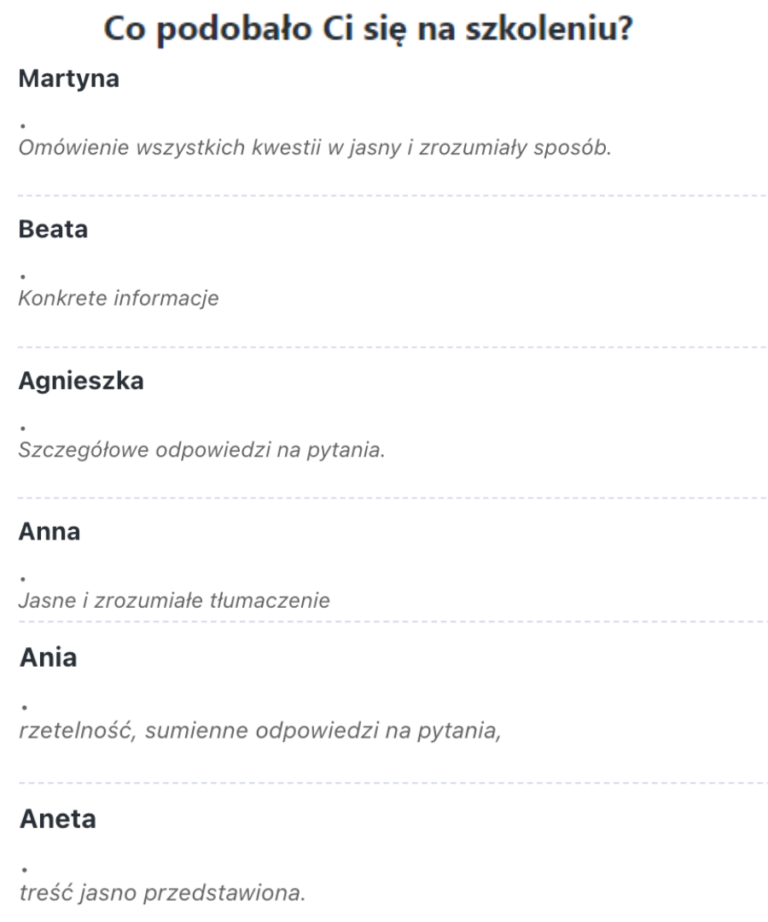Click Martyna's comment about "Omówienie wszystkich kwestii"

(314, 148)
